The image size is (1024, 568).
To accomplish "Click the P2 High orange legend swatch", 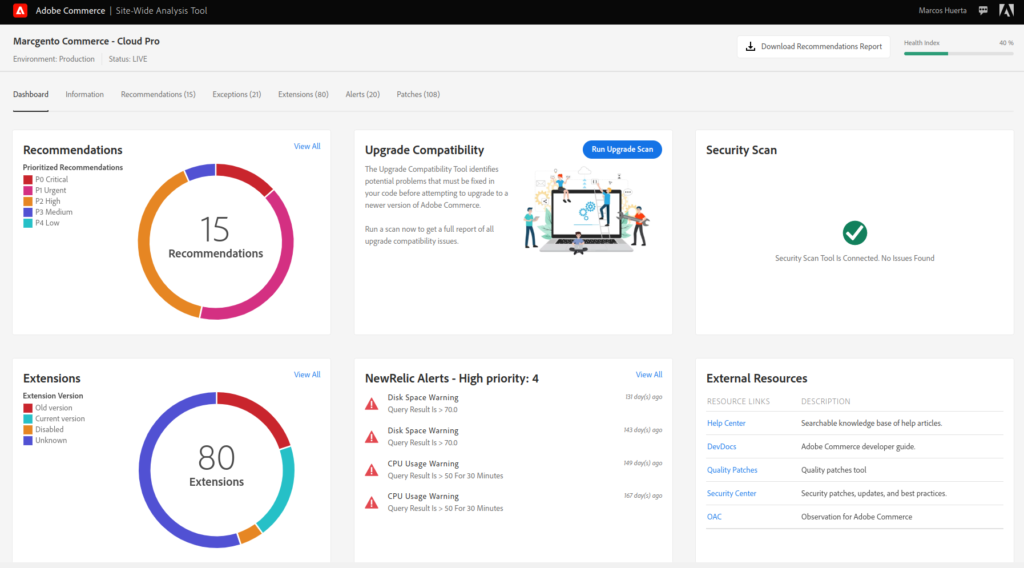I will pyautogui.click(x=28, y=202).
